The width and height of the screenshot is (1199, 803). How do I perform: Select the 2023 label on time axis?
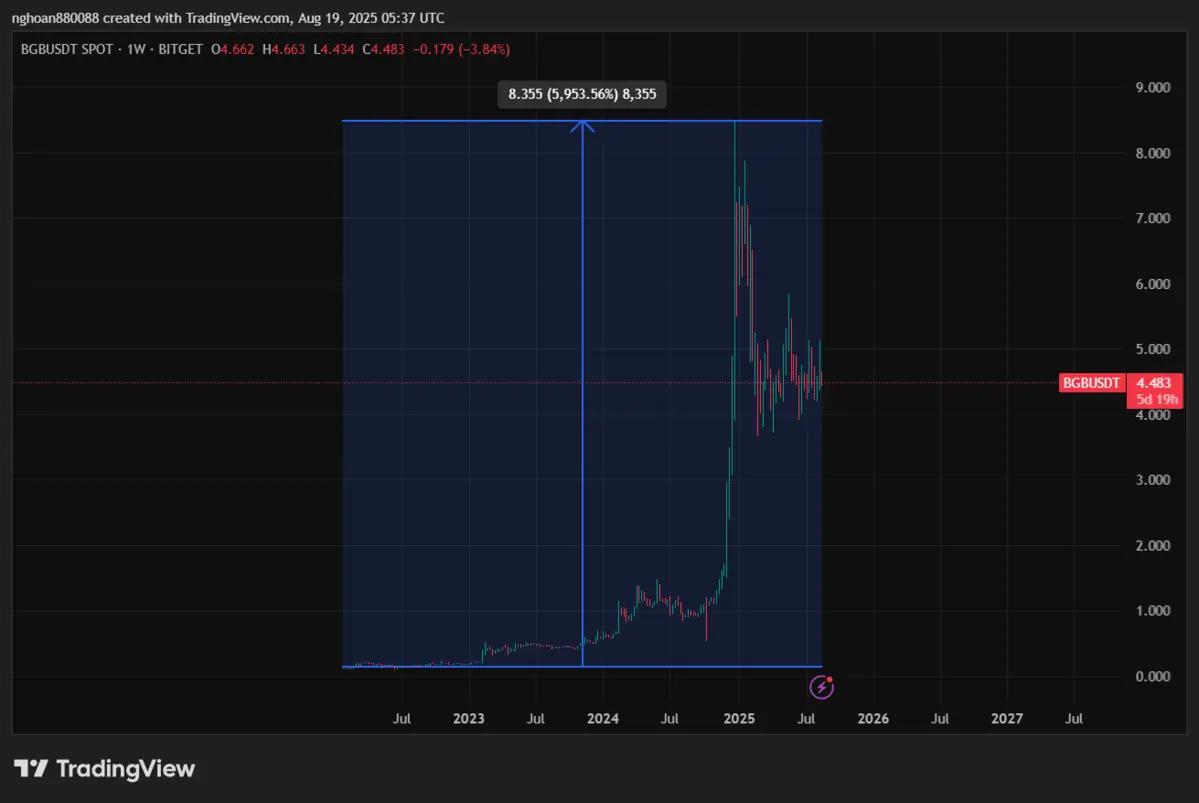469,718
